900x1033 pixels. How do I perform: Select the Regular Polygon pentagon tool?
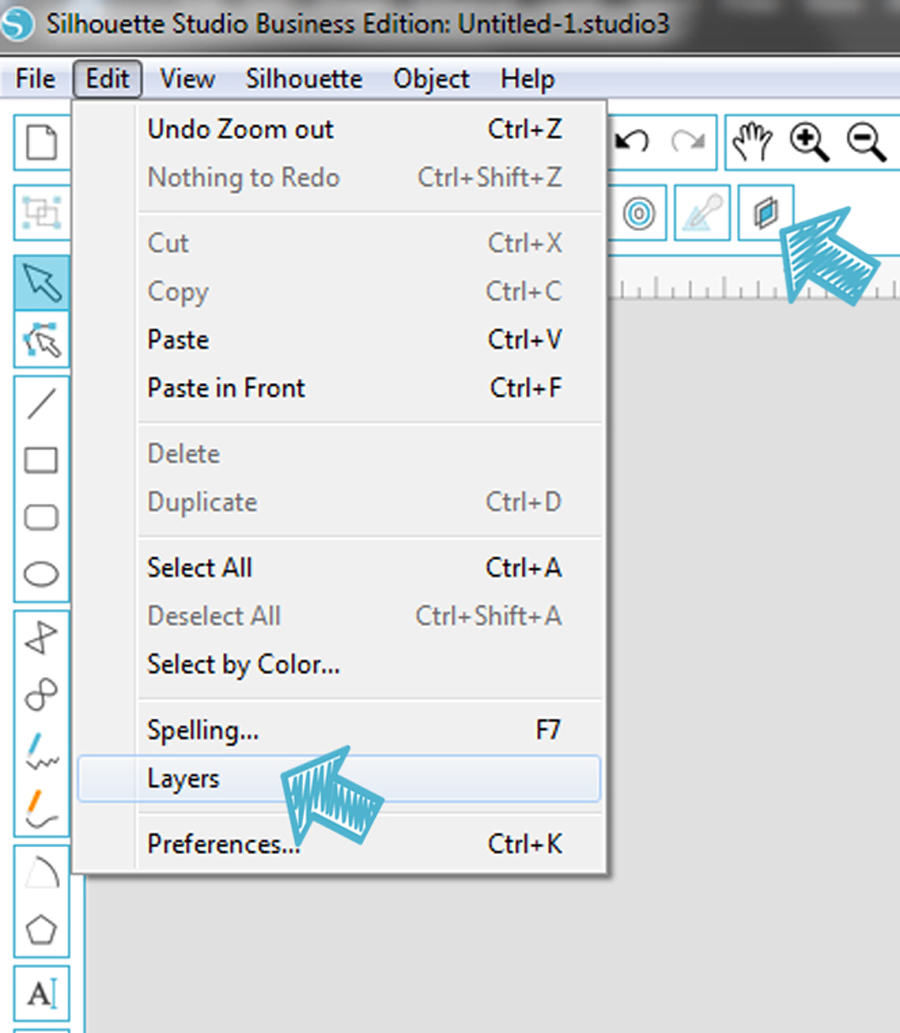42,929
